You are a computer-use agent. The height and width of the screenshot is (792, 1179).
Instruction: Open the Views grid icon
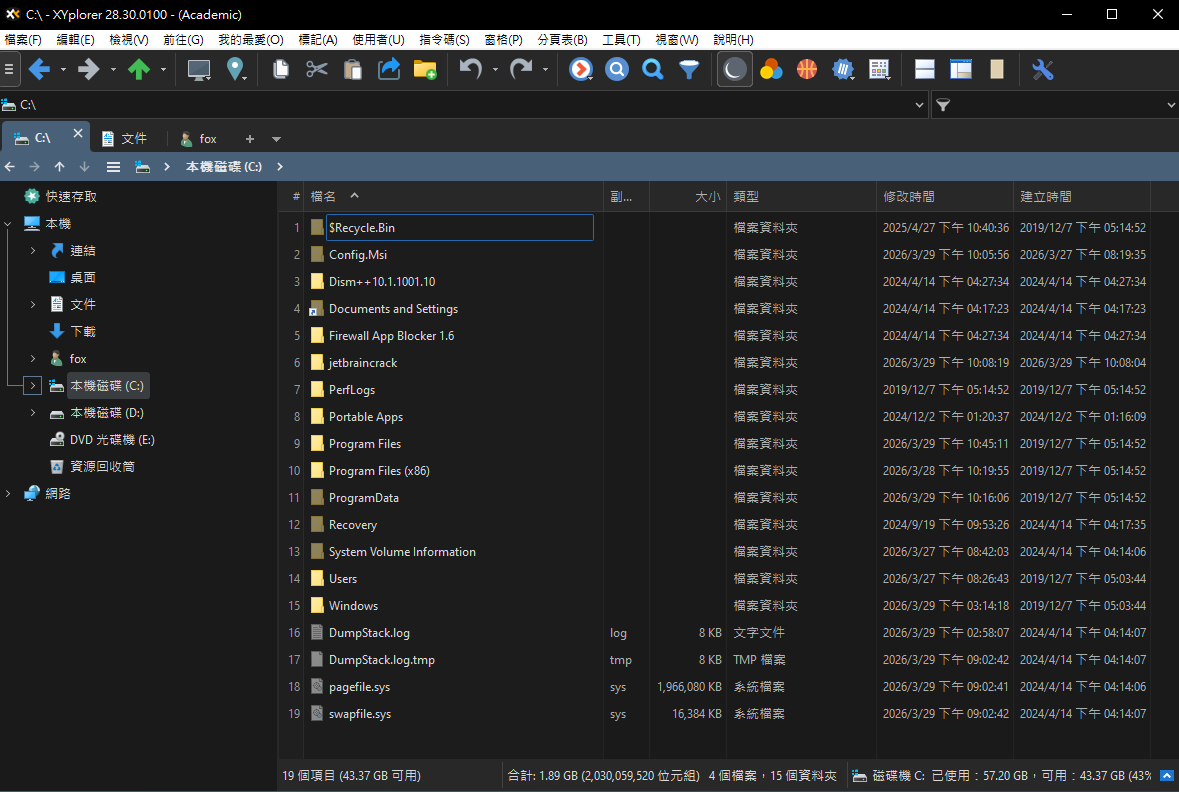point(879,70)
